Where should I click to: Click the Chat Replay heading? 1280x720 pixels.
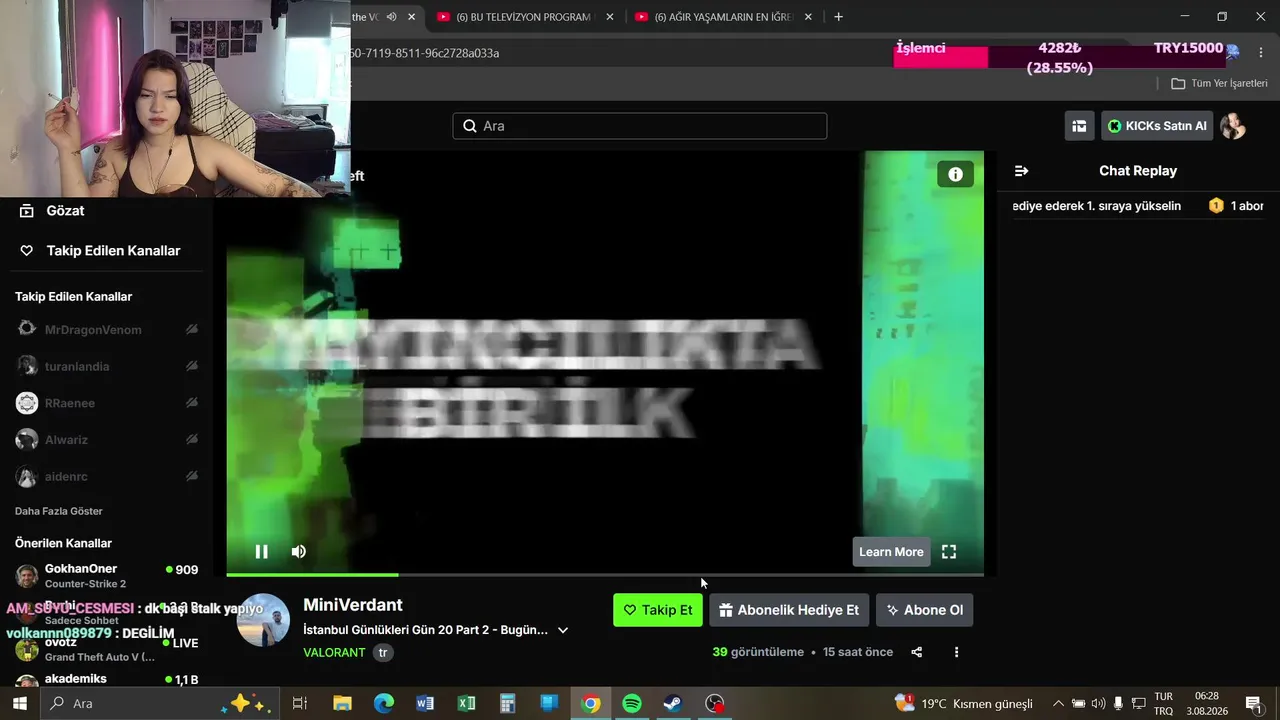point(1138,171)
